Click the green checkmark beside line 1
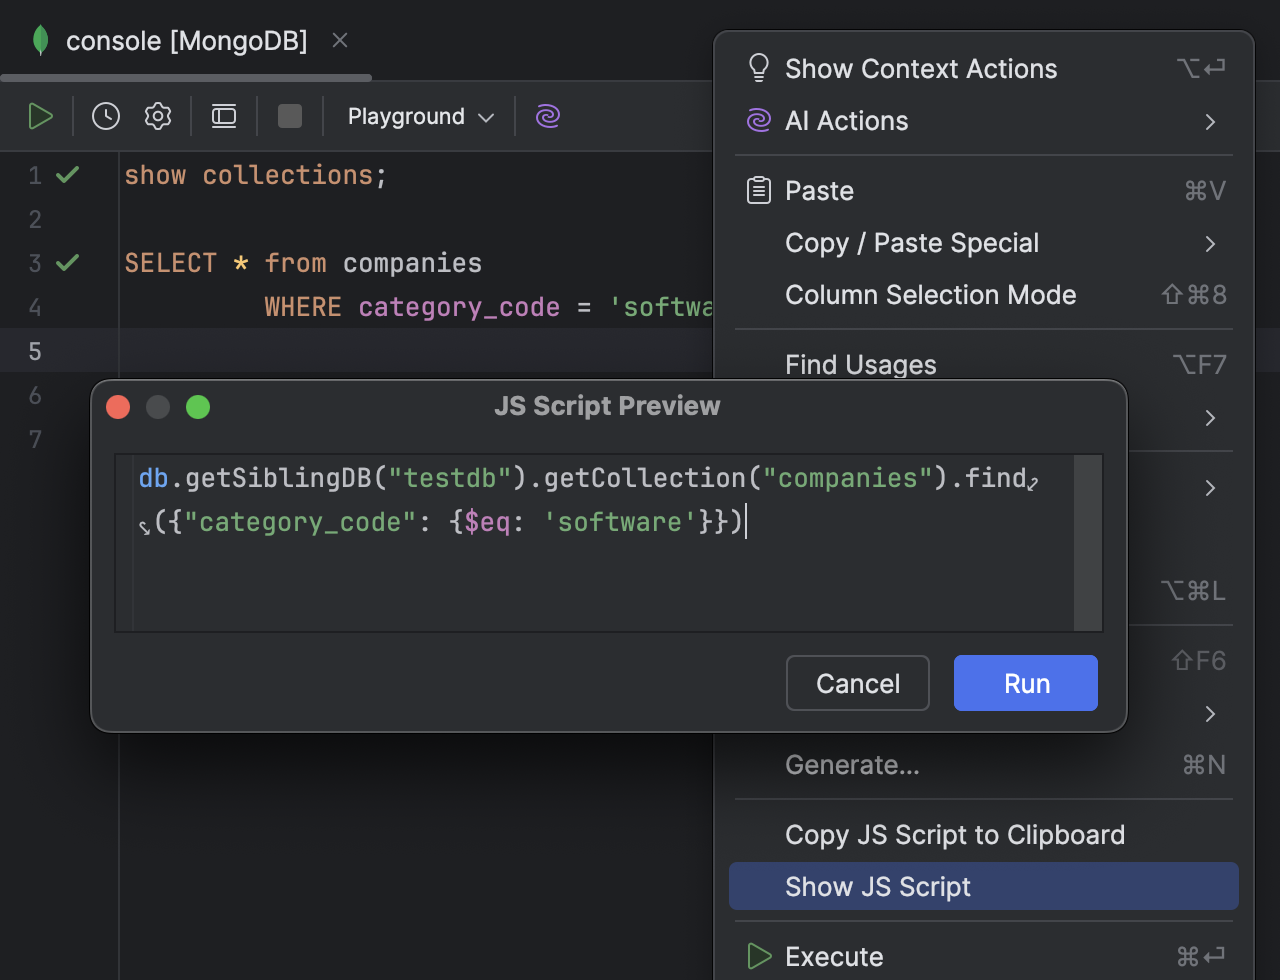 66,174
